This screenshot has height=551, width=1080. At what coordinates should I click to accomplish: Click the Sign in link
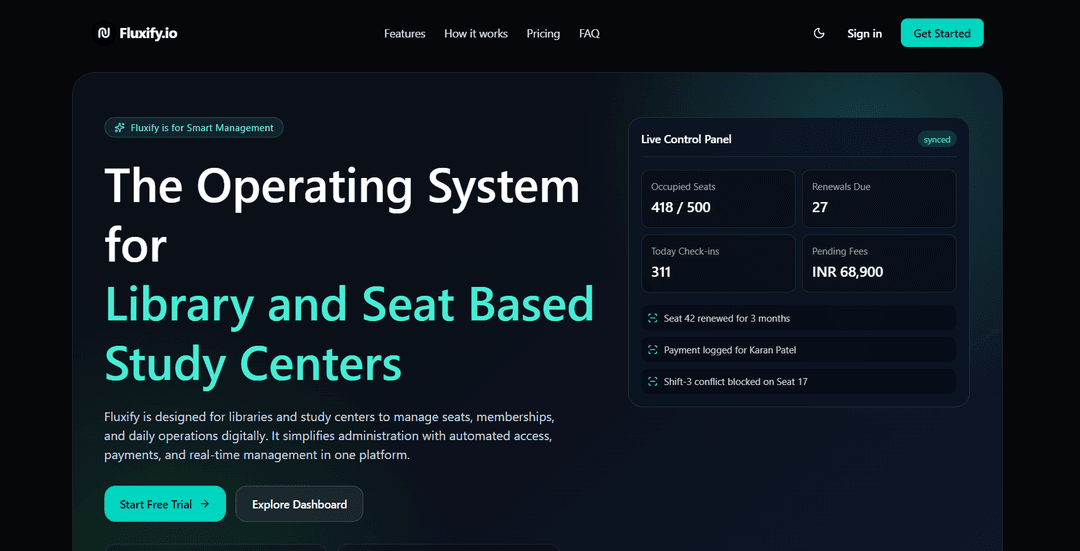[864, 33]
